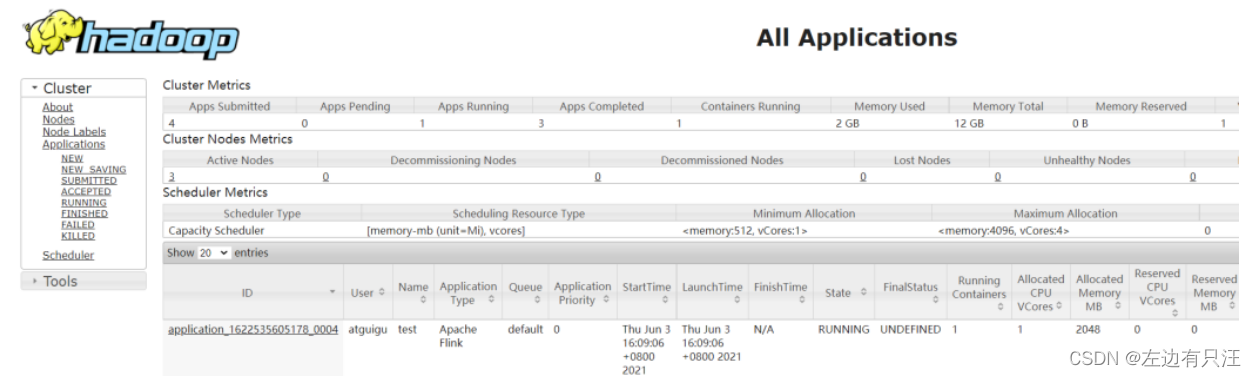Click minimum allocation memory:512 value
This screenshot has width=1256, height=377.
745,230
